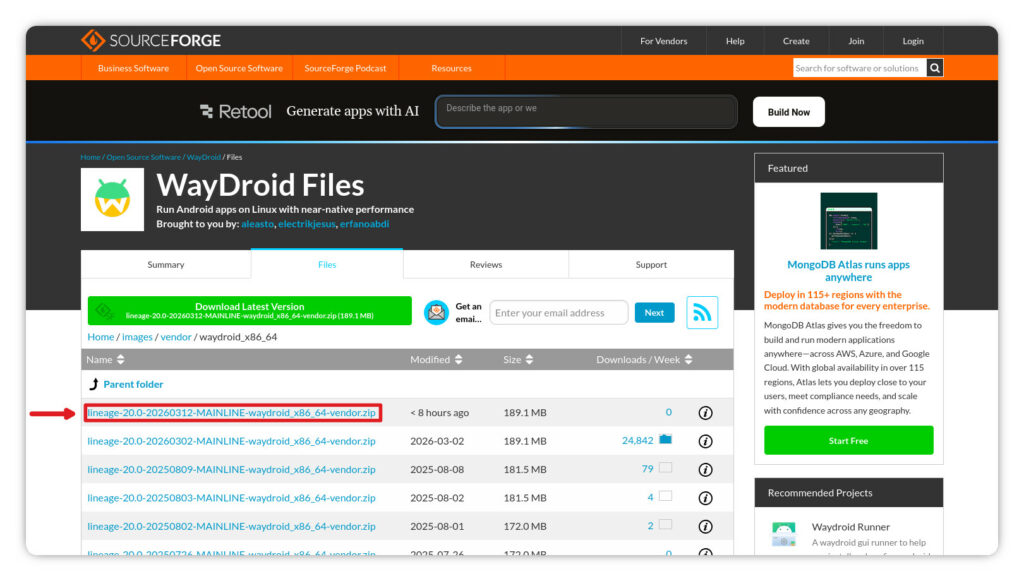Show info for lineage-20.0-20250809 vendor zip
Screen dimensions: 1024x581
click(x=705, y=469)
